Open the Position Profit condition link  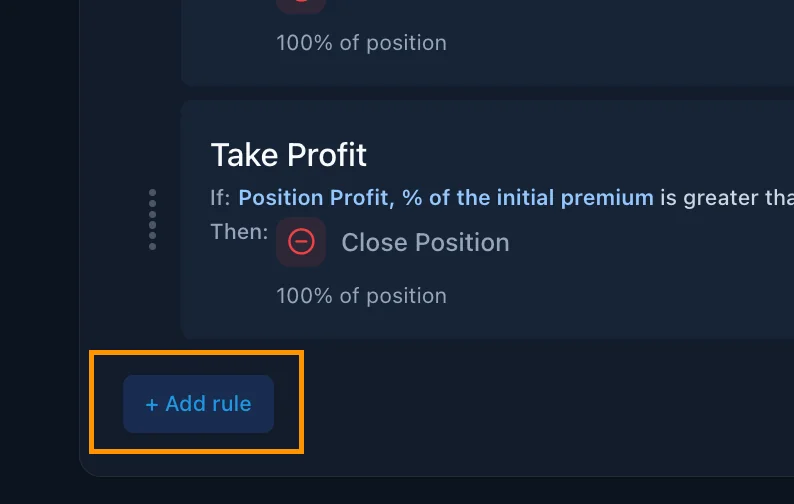(x=445, y=198)
